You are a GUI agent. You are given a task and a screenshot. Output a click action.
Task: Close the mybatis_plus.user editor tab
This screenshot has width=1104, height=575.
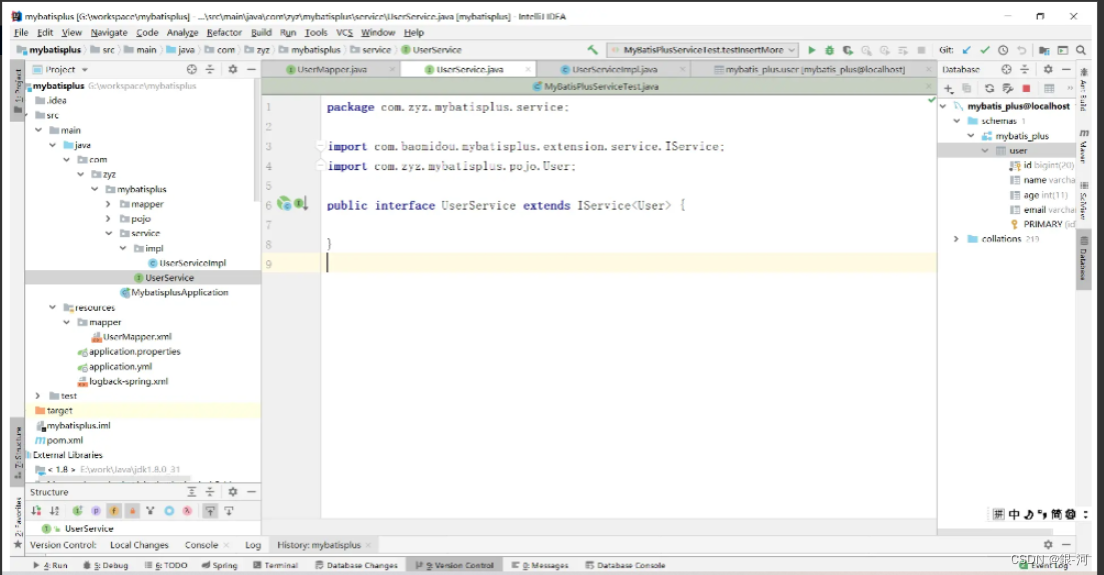point(928,70)
